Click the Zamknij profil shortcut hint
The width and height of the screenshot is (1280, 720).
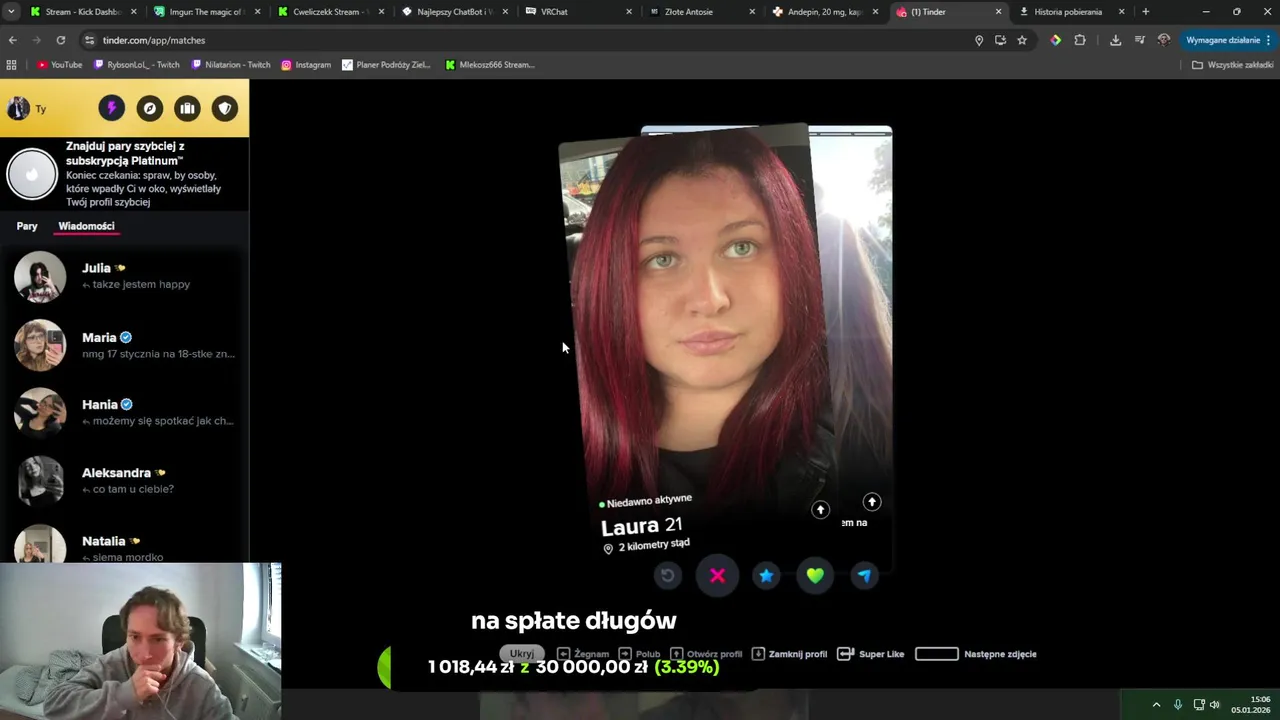(x=789, y=654)
